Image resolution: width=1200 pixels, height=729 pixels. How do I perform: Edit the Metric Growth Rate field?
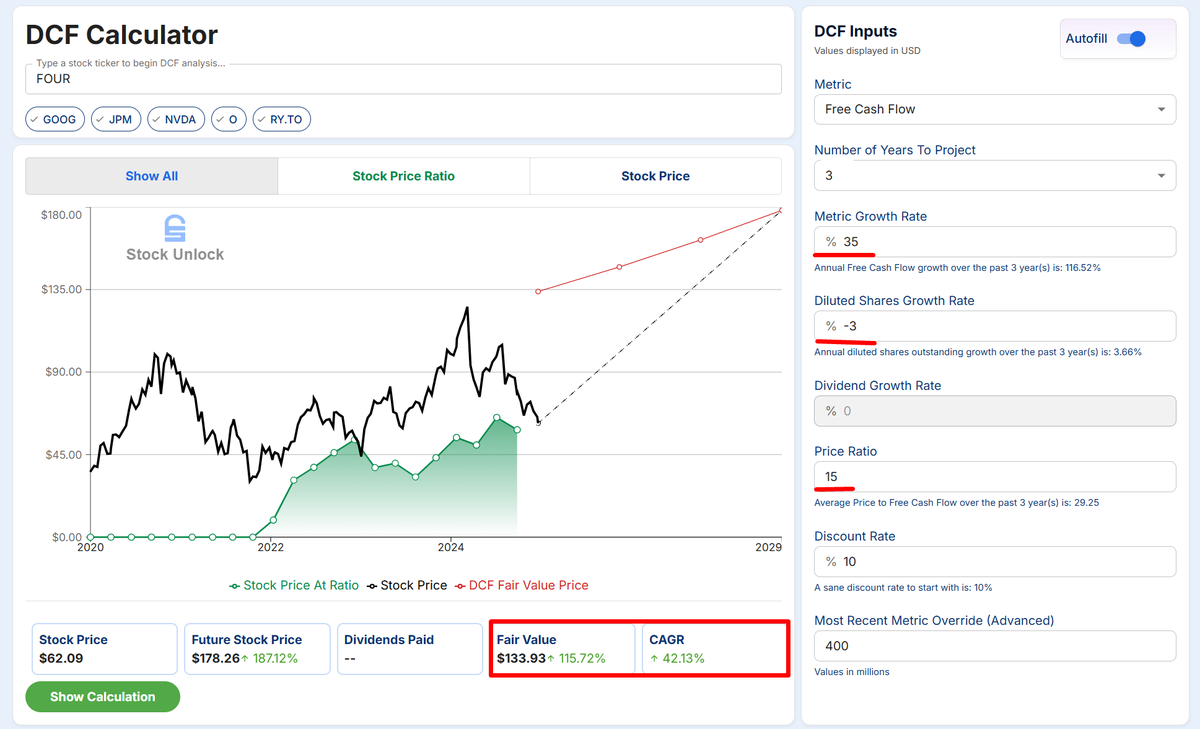tap(995, 242)
